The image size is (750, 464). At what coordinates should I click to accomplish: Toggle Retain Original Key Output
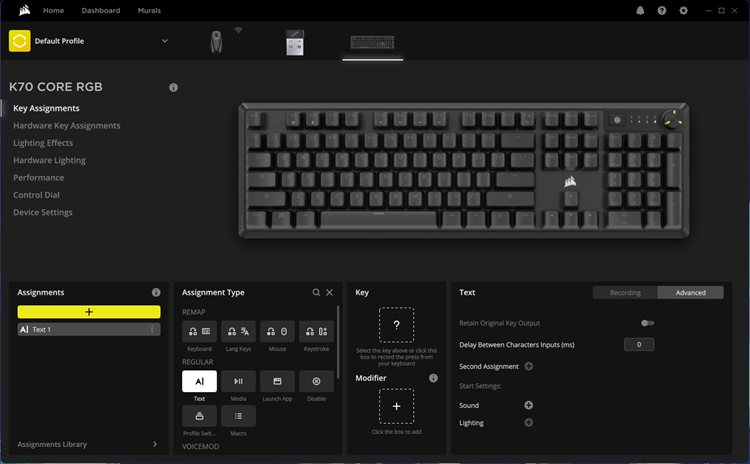coord(648,323)
